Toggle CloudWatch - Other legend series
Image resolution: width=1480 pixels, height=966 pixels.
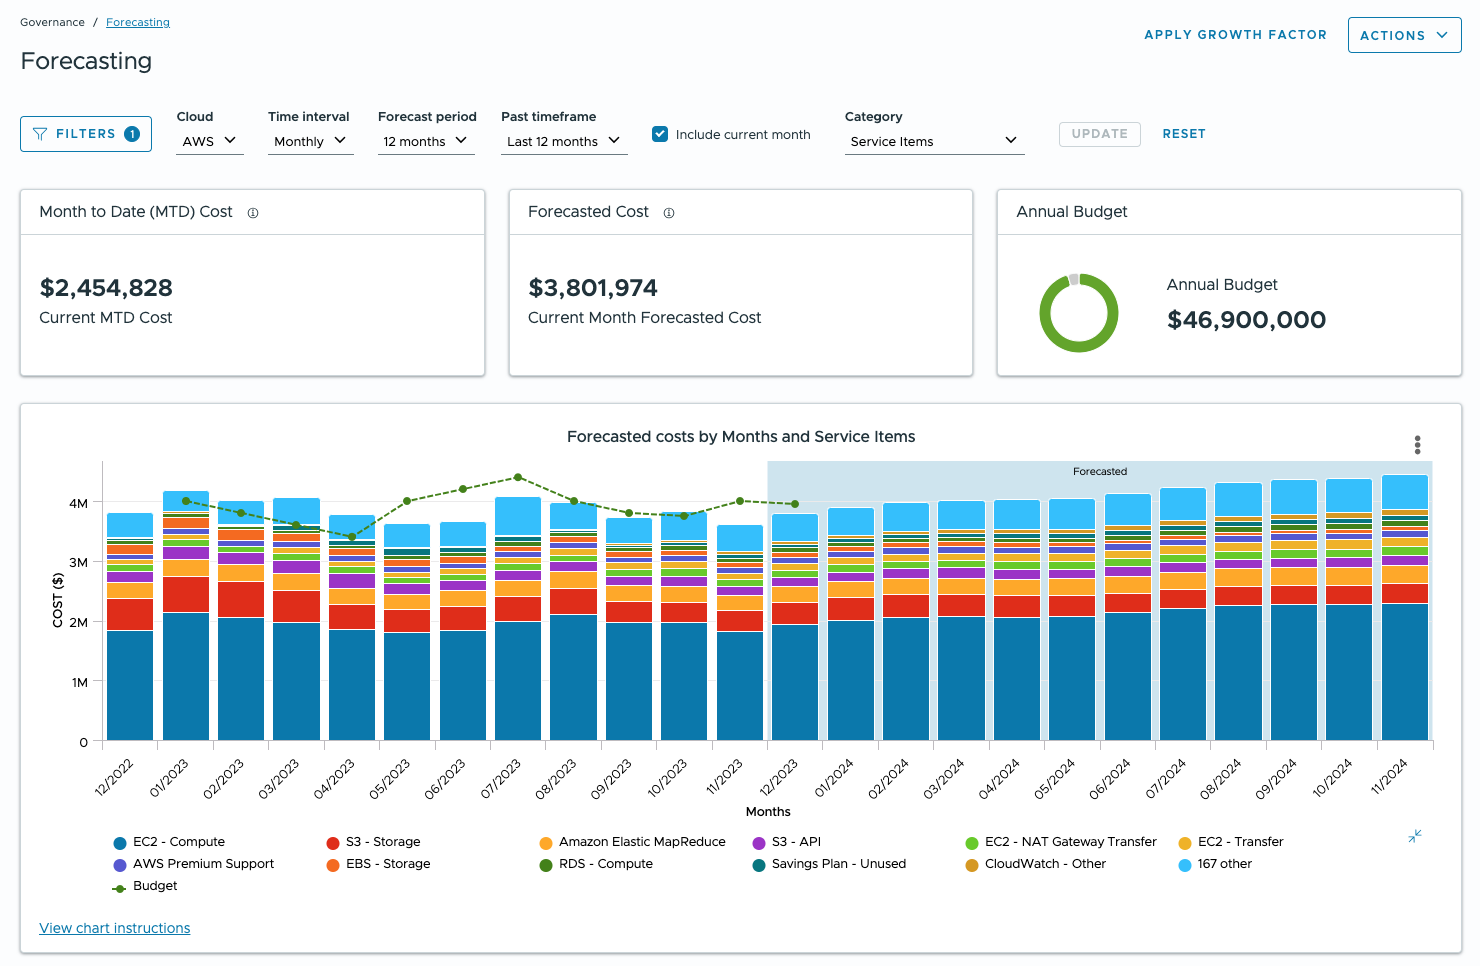click(x=1035, y=864)
